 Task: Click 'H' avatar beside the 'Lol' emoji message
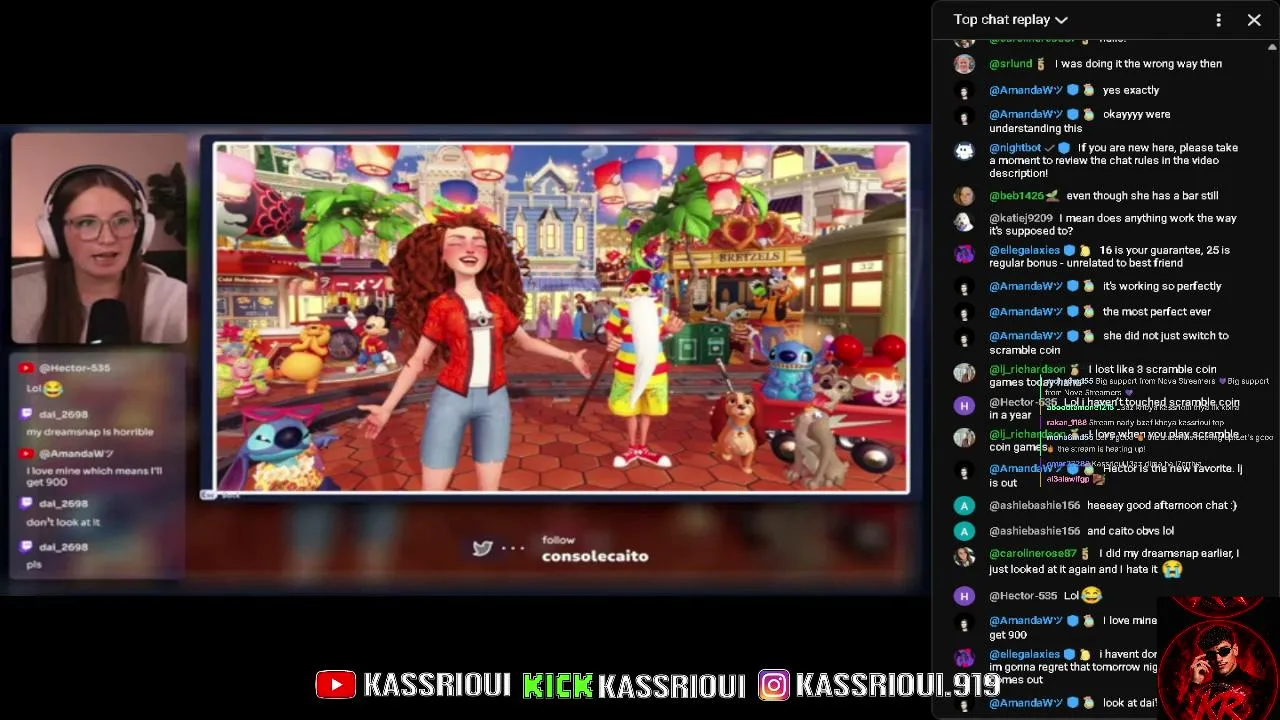[964, 596]
